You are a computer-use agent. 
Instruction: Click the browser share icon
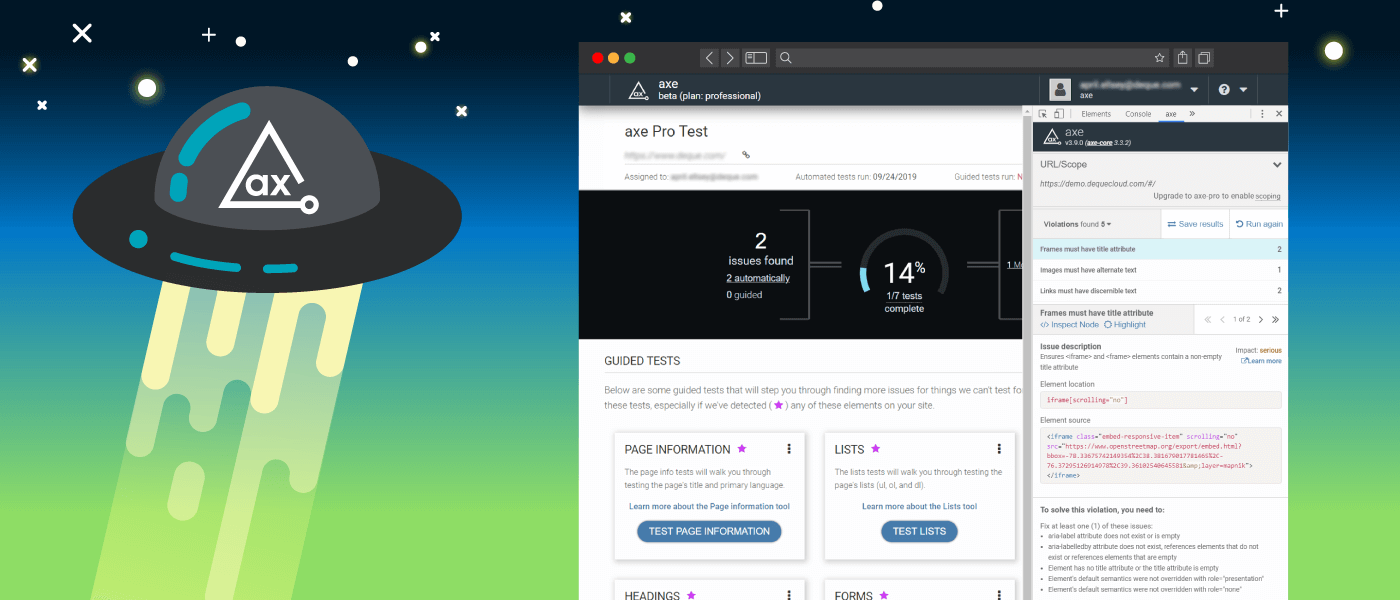point(1183,58)
